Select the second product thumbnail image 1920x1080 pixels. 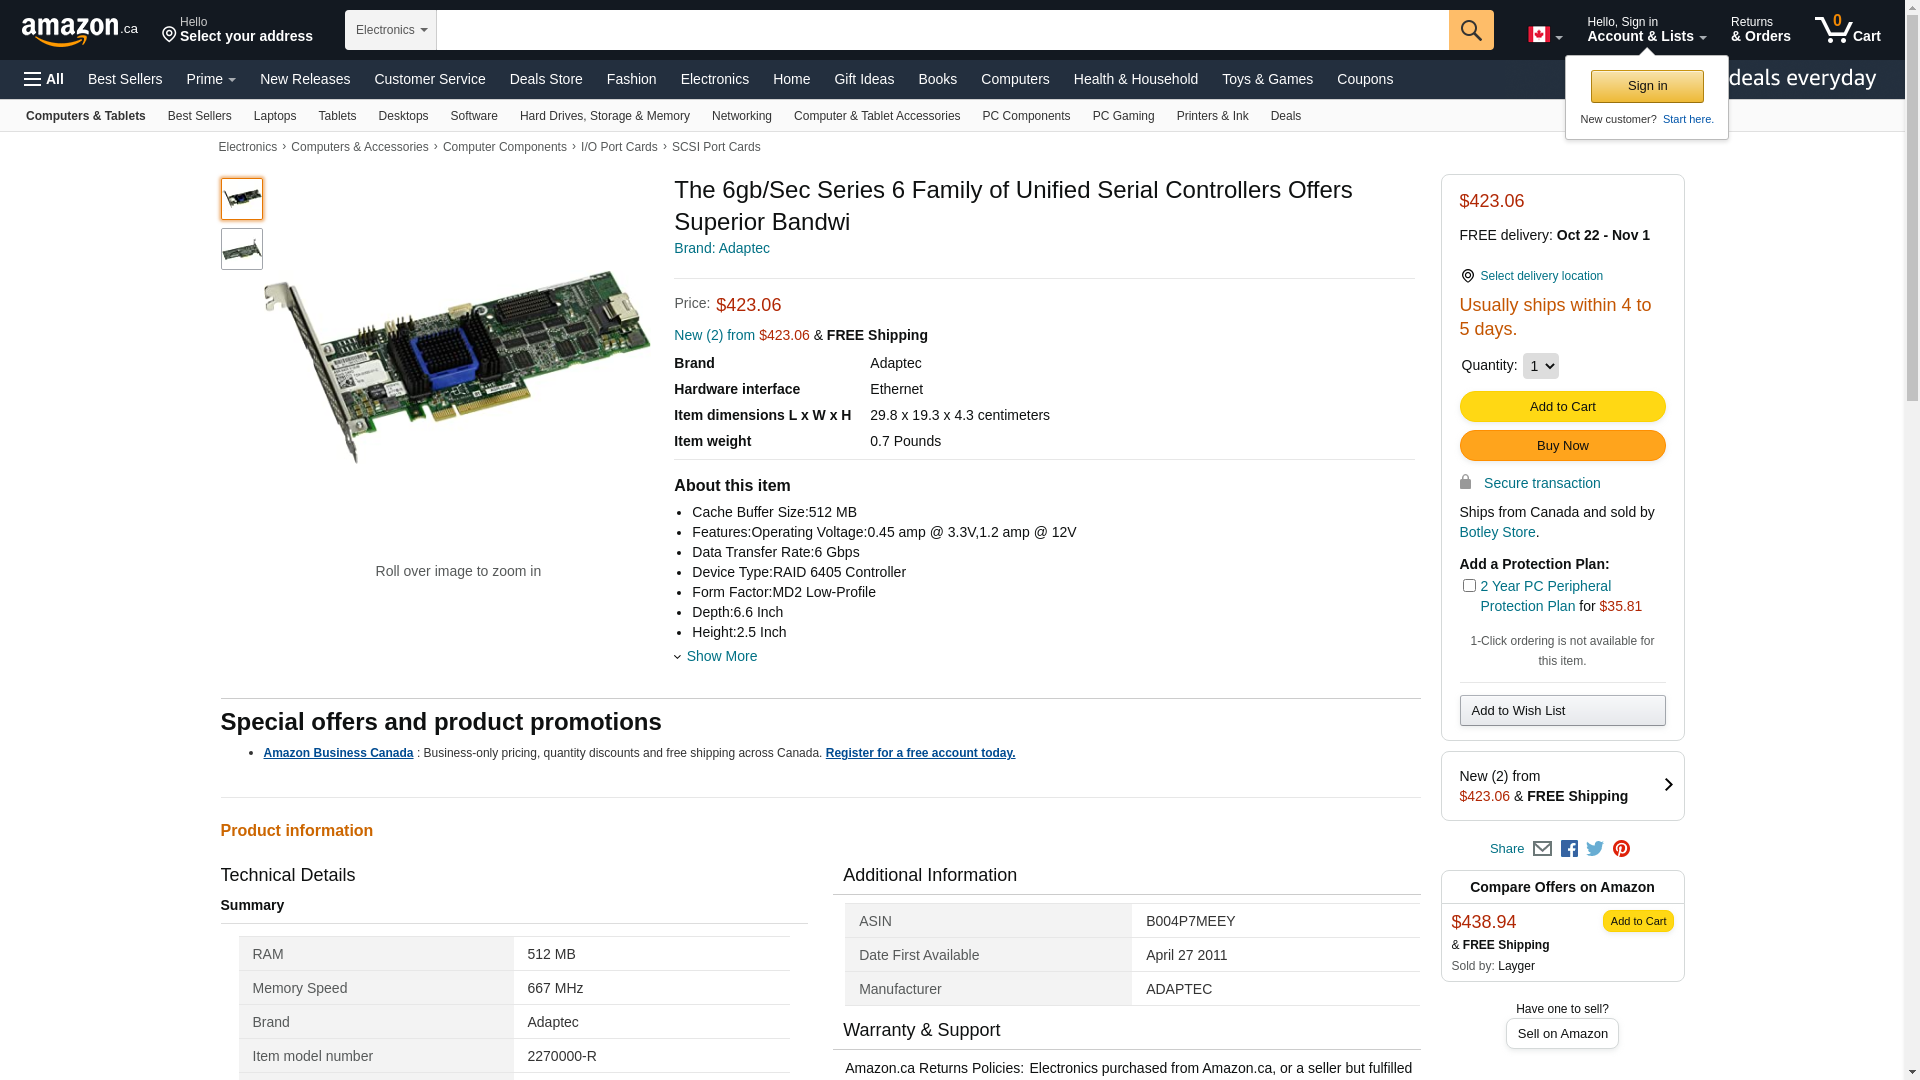[x=242, y=249]
